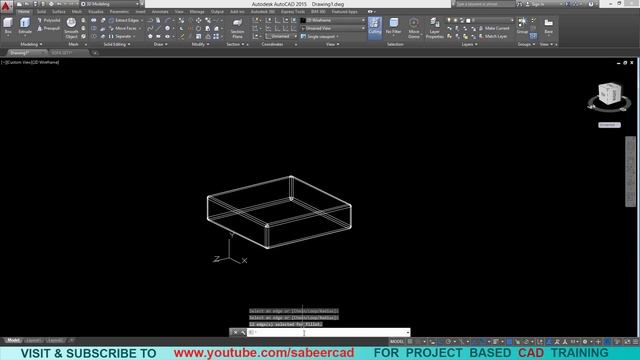Close the command line with X
Screen dimensions: 640x360
(x=236, y=333)
